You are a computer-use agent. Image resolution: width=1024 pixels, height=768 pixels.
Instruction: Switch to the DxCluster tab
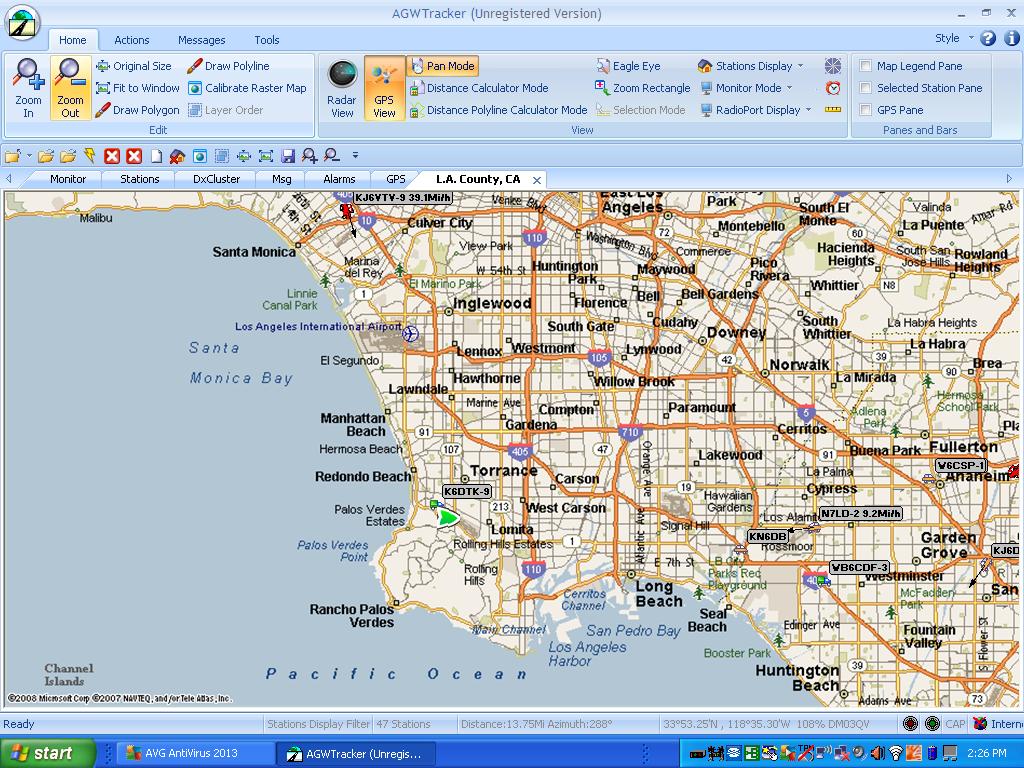click(216, 179)
